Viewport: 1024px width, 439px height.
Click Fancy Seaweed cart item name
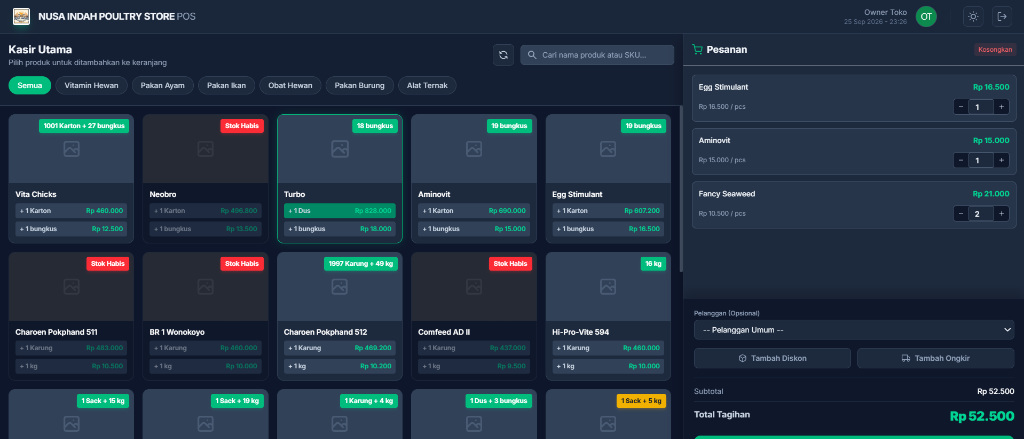click(x=726, y=194)
